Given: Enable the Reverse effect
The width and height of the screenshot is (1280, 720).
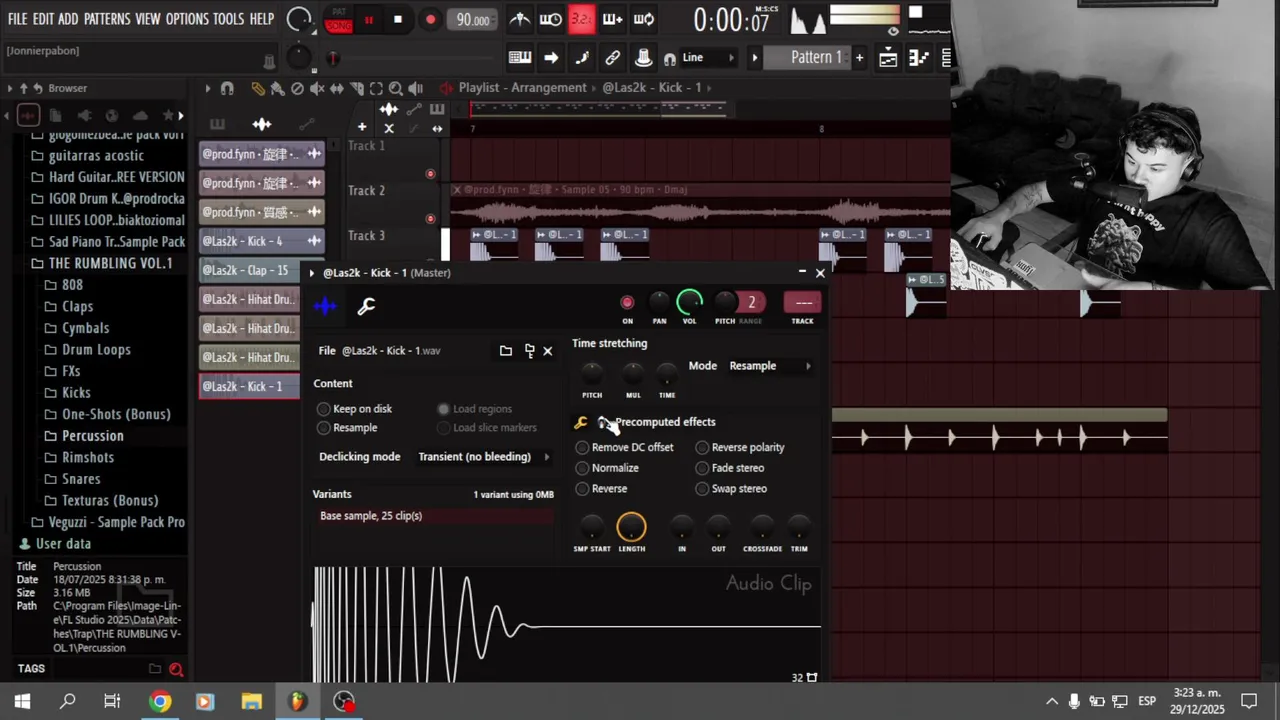Looking at the screenshot, I should [602, 489].
